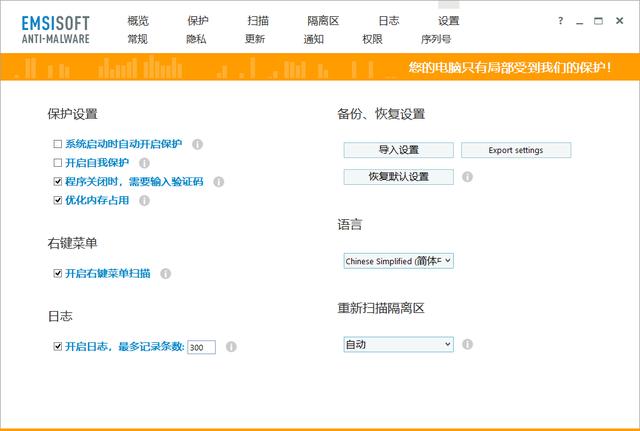
Task: Click 导入设置 button
Action: click(x=398, y=150)
